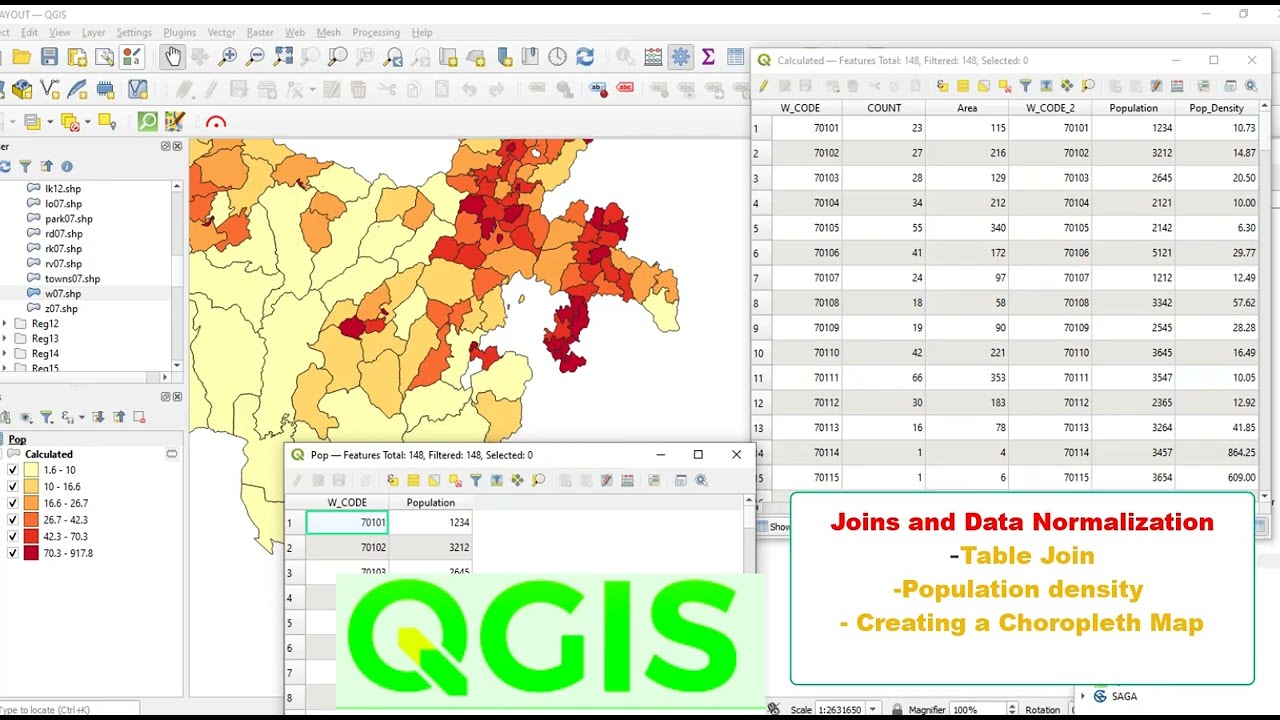Open project folder icon
1280x720 pixels.
pos(22,57)
